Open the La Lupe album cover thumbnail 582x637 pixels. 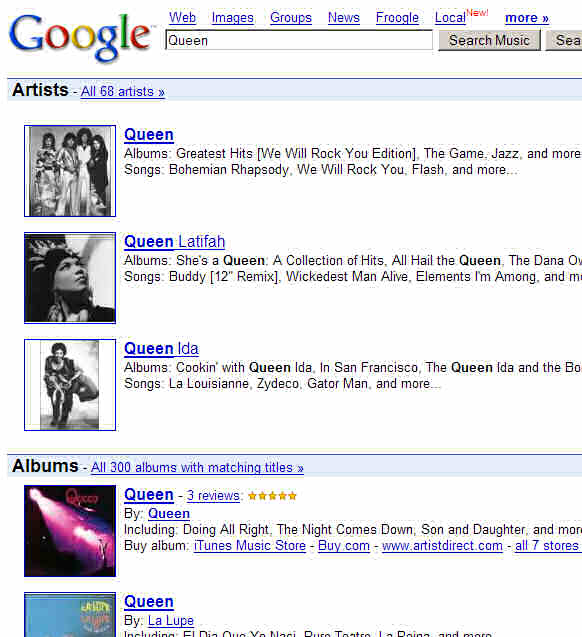pyautogui.click(x=70, y=615)
